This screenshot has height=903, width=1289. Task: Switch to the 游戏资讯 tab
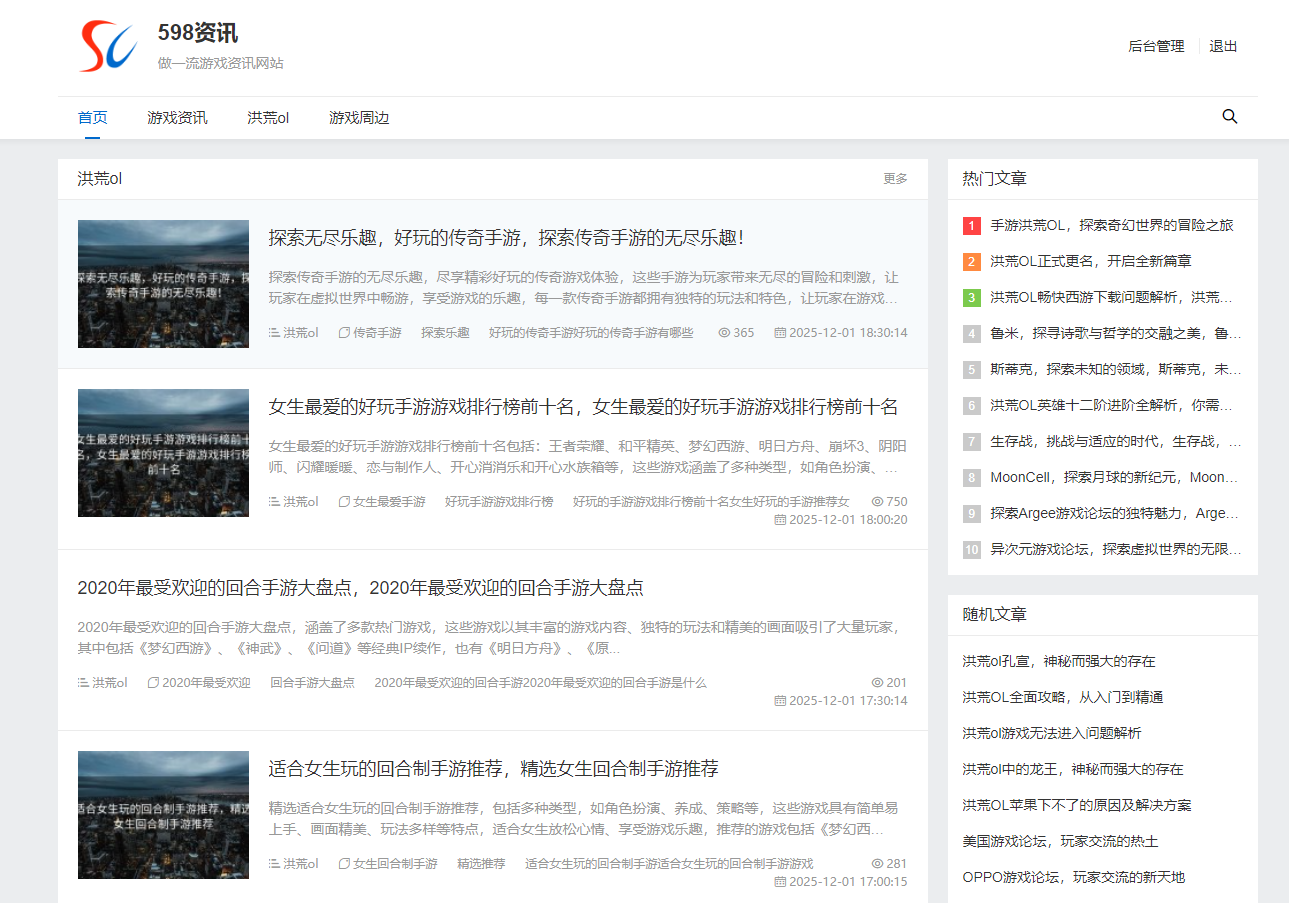pos(177,117)
